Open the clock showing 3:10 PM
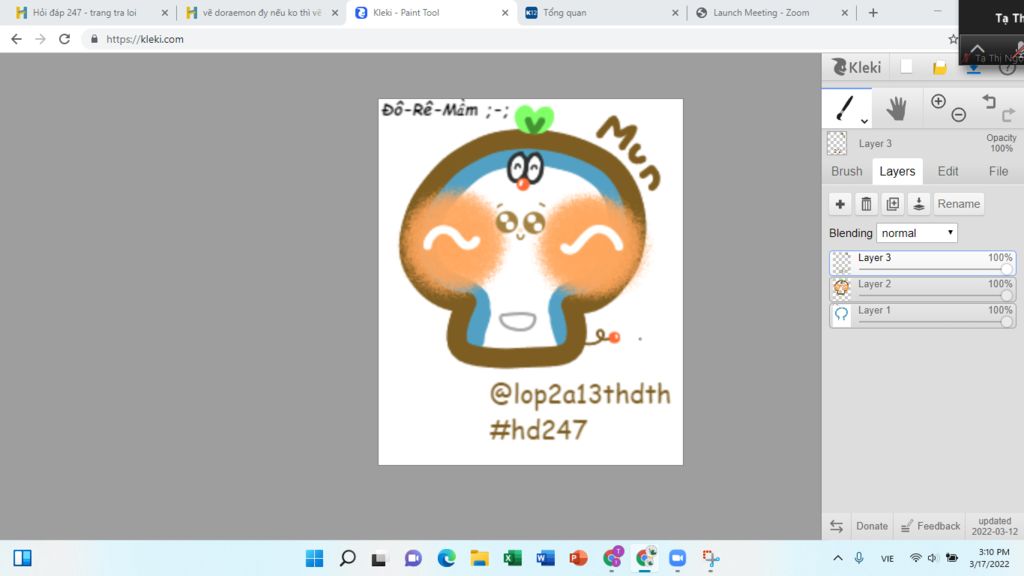The width and height of the screenshot is (1024, 576). coord(989,558)
